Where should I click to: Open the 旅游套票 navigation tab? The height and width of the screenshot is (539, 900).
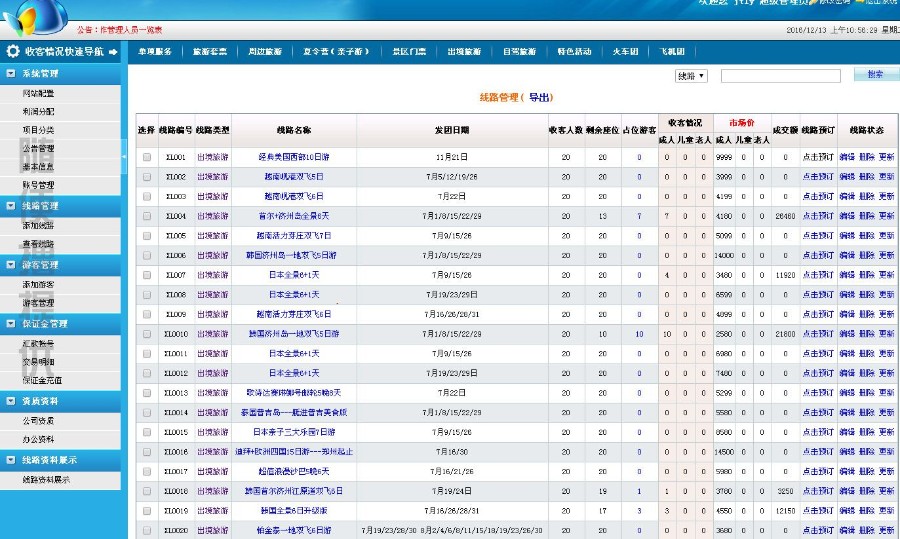point(210,52)
